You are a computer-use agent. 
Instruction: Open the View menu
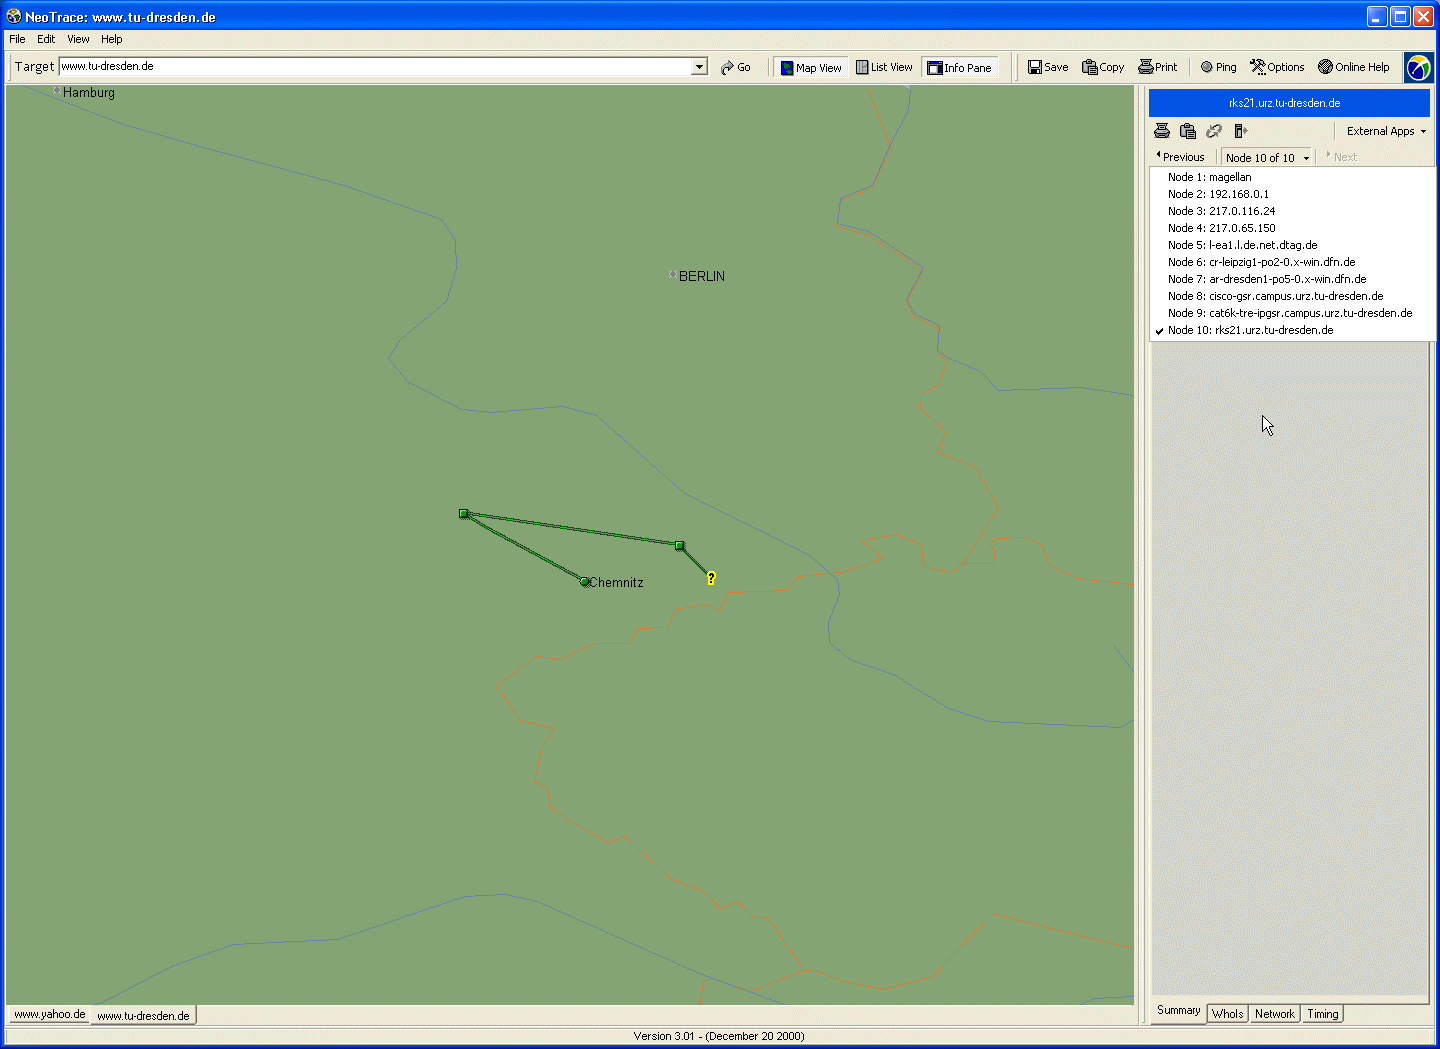pos(78,39)
